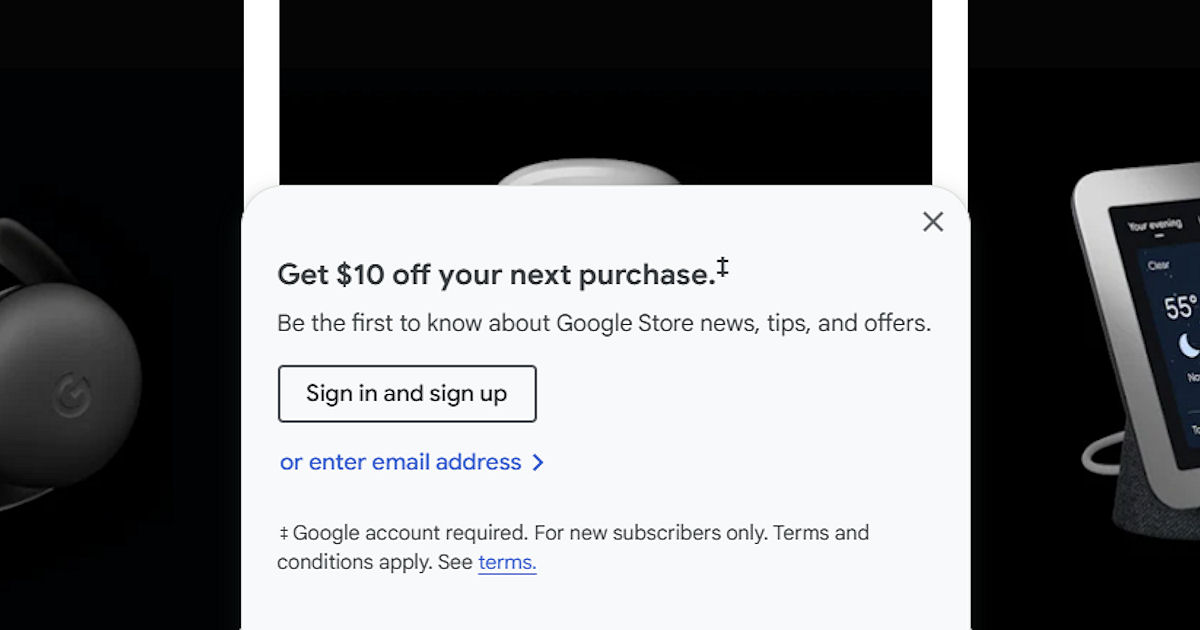Open the terms link in footnote

click(x=507, y=562)
